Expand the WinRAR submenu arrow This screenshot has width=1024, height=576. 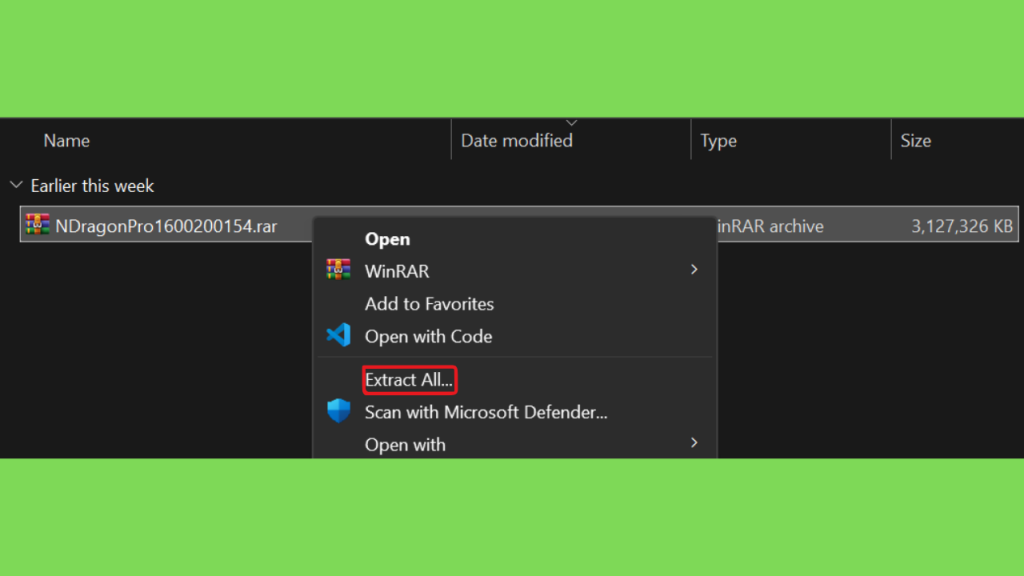pos(694,270)
